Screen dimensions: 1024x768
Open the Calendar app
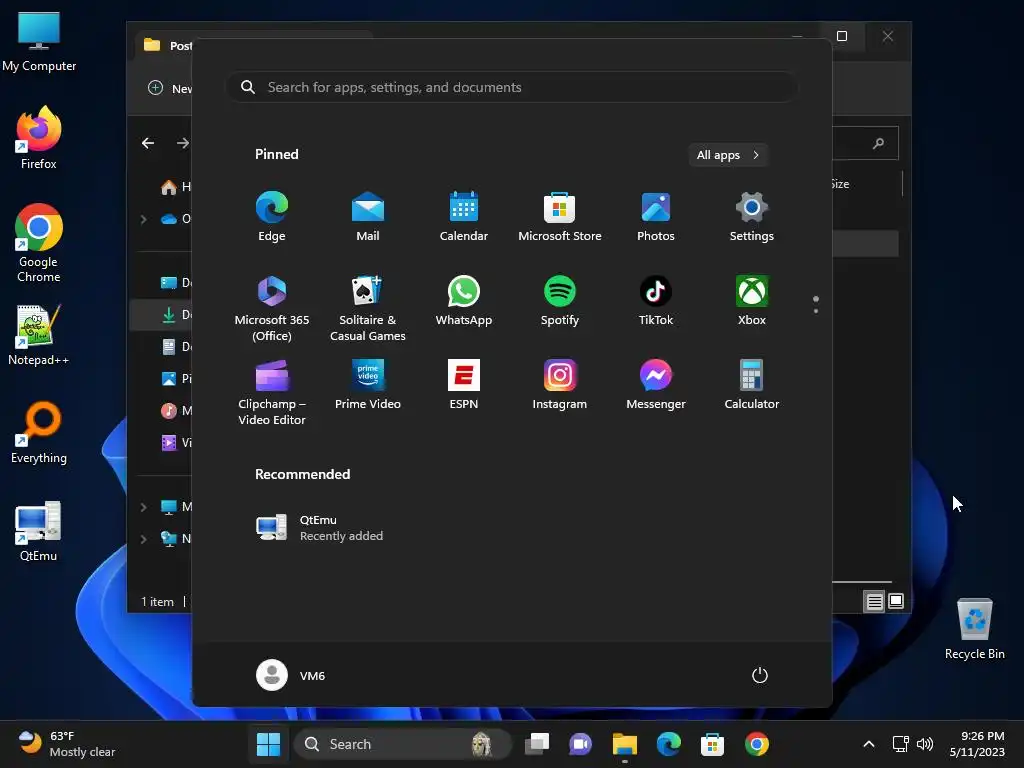[x=464, y=217]
